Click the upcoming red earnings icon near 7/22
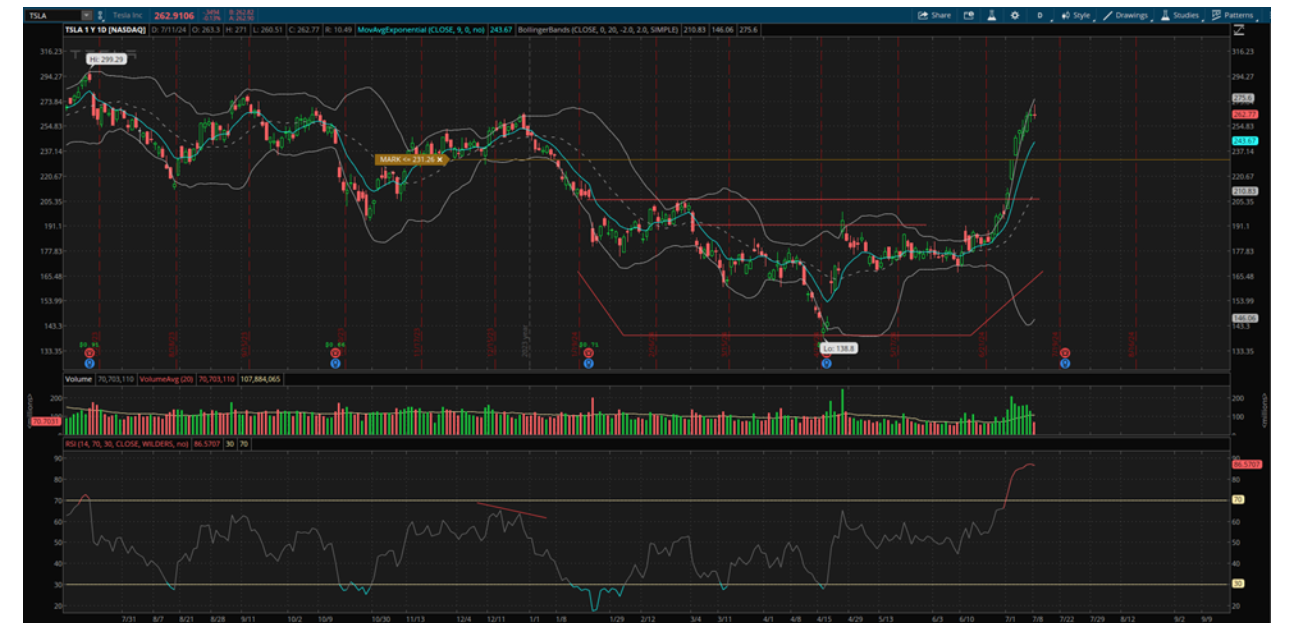The image size is (1306, 644). tap(1065, 353)
